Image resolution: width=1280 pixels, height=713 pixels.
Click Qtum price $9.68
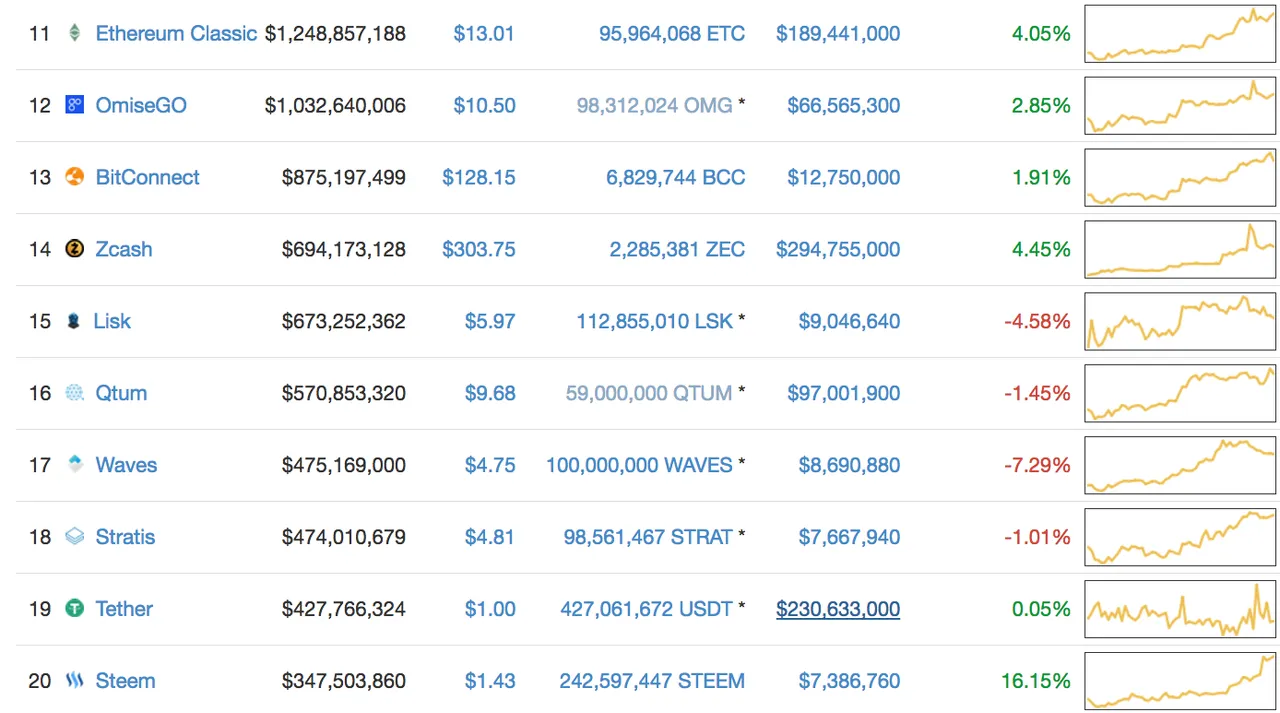click(x=490, y=393)
